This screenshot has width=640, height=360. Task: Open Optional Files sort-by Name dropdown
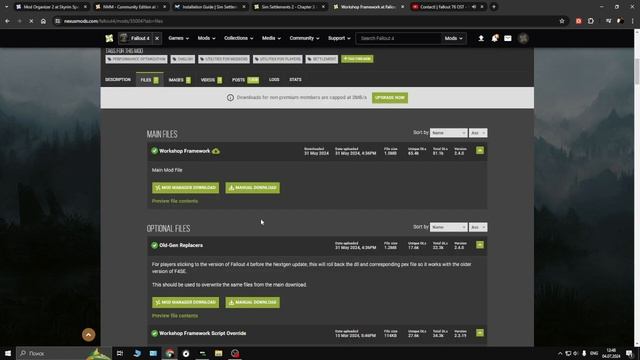click(x=448, y=227)
